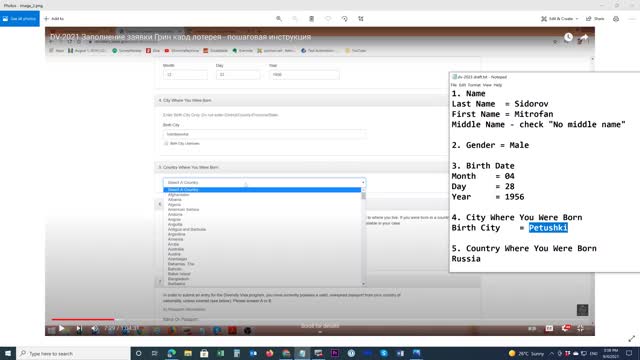This screenshot has height=360, width=640.
Task: Click the Birth City text field
Action: click(264, 134)
